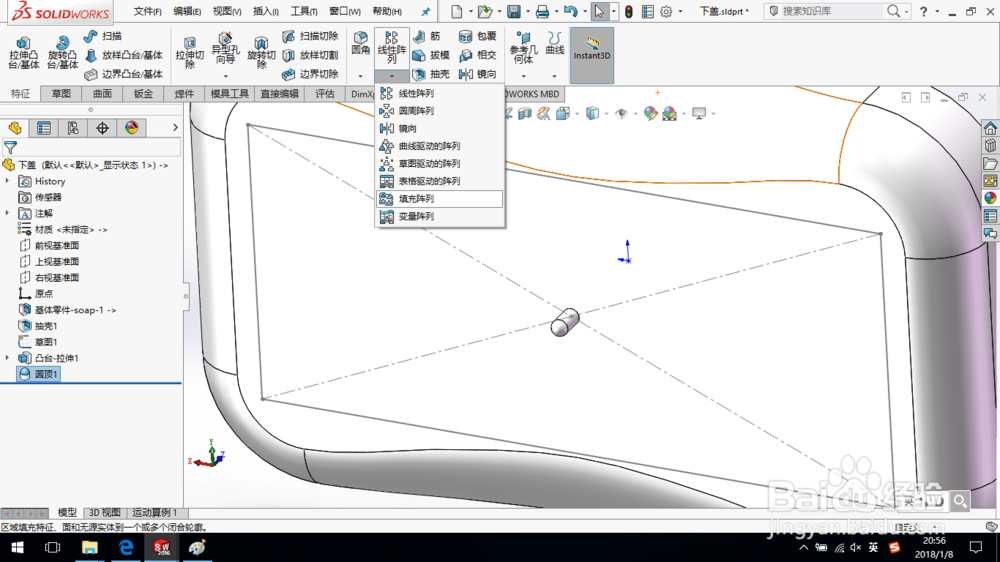Open the File (文件) menu

(x=147, y=11)
